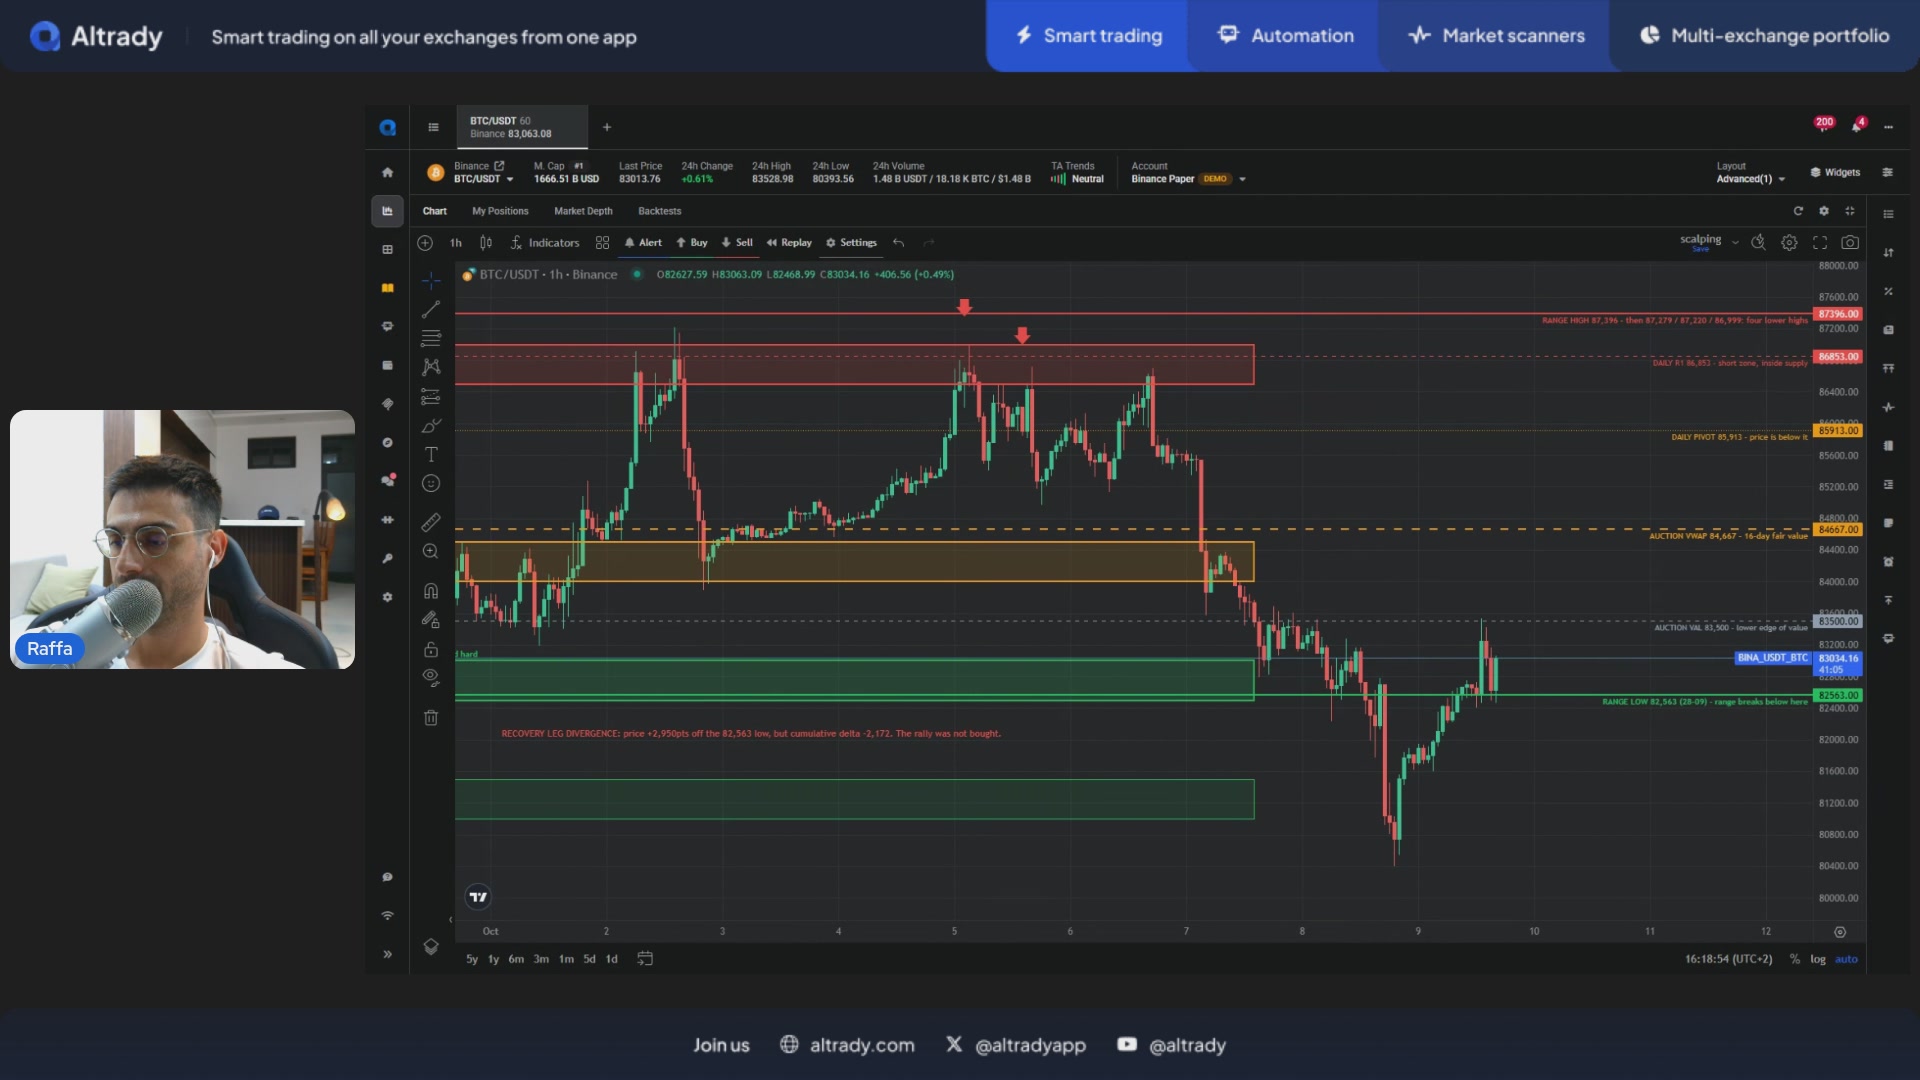Reload the chart widget with refresh icon
Screen dimensions: 1920x1080
tap(1798, 211)
